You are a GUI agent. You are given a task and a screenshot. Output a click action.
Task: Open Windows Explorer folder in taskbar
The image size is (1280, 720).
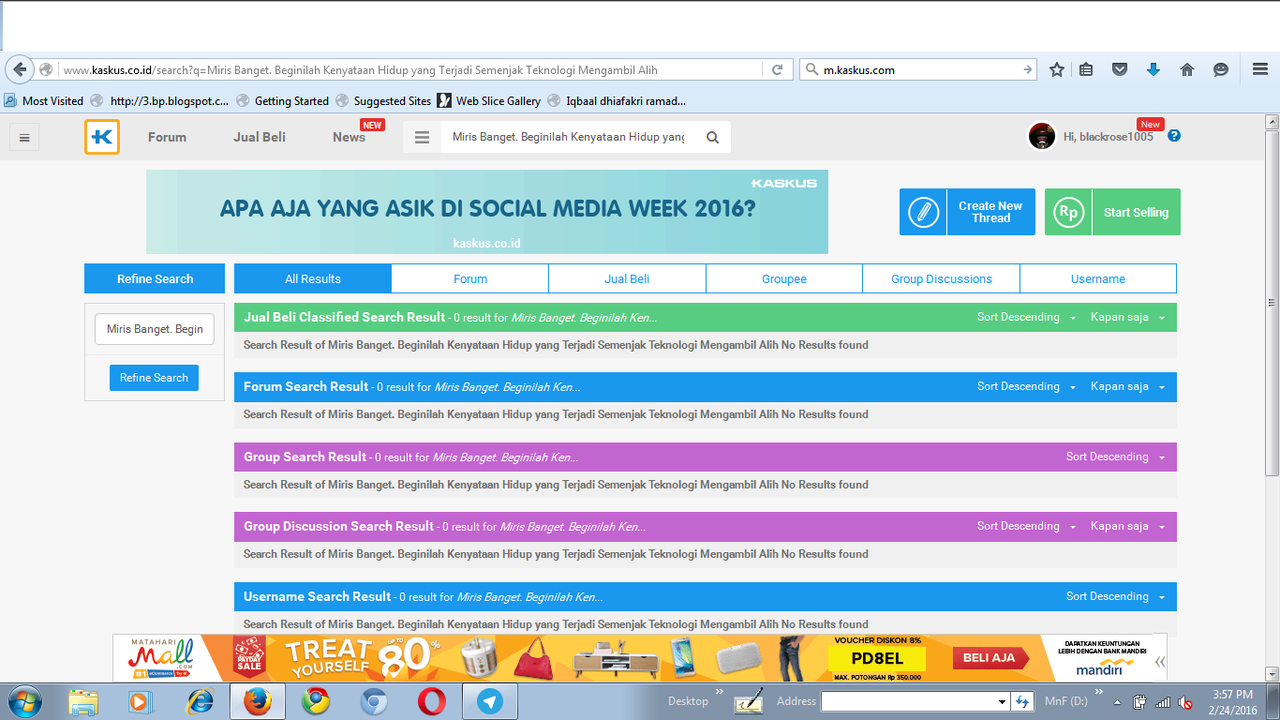84,702
